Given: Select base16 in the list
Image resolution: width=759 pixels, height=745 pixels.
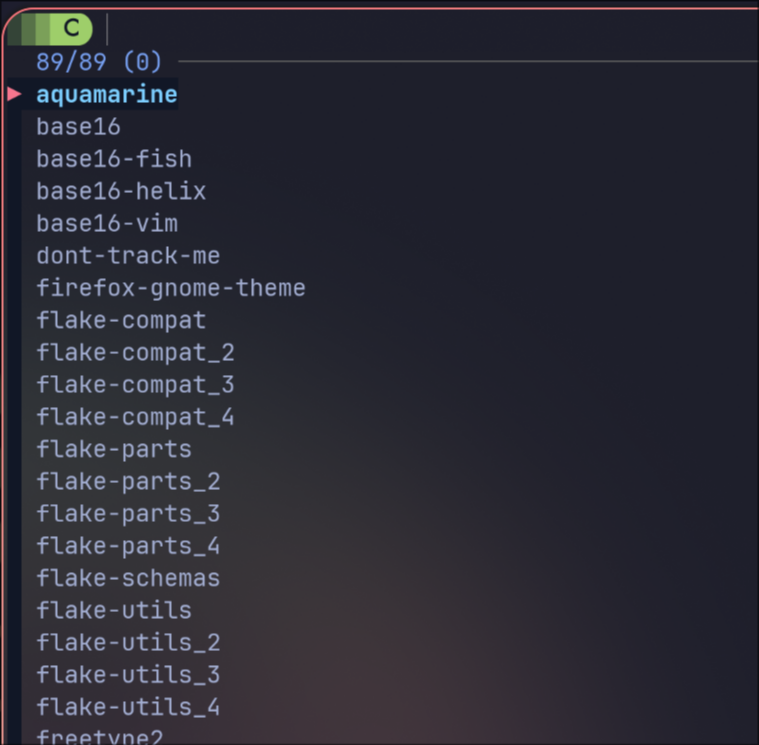Looking at the screenshot, I should (x=78, y=127).
